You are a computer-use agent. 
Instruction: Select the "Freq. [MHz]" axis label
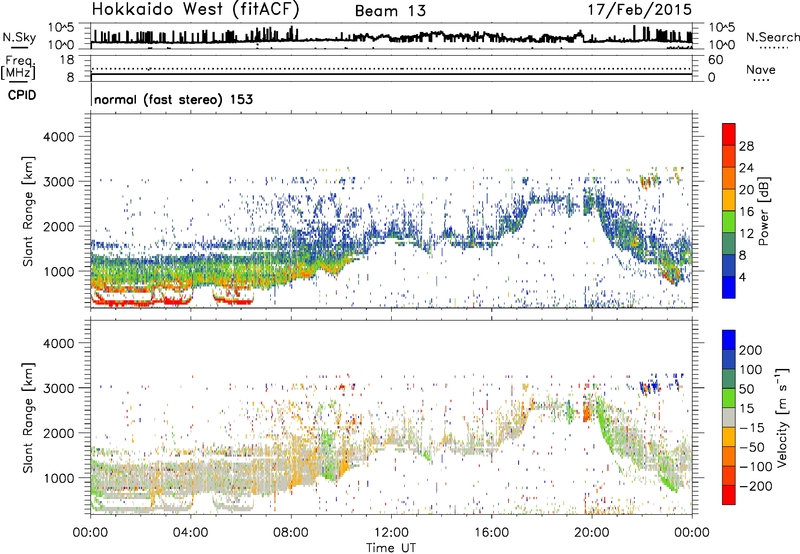click(x=18, y=68)
